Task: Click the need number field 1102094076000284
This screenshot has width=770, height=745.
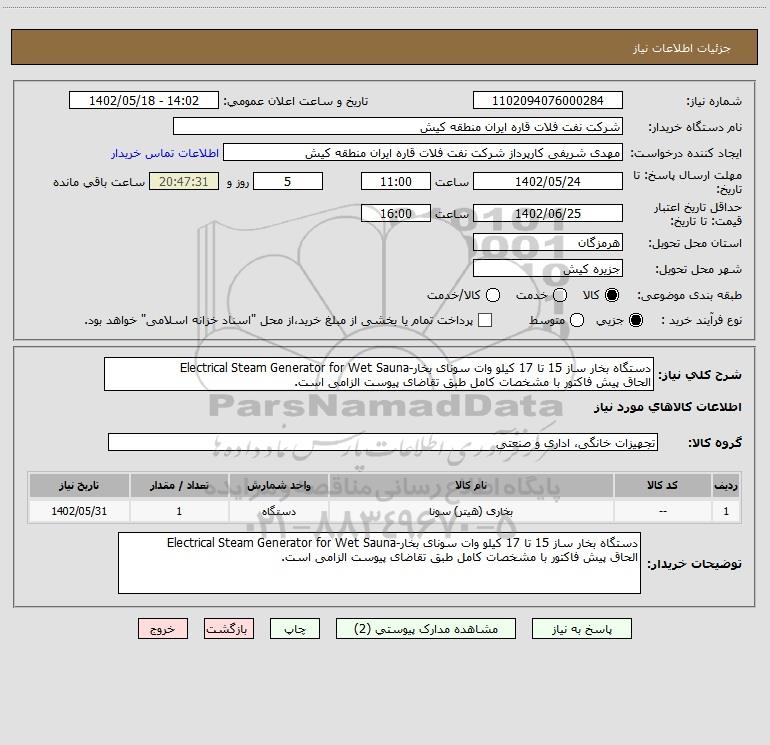Action: click(548, 100)
